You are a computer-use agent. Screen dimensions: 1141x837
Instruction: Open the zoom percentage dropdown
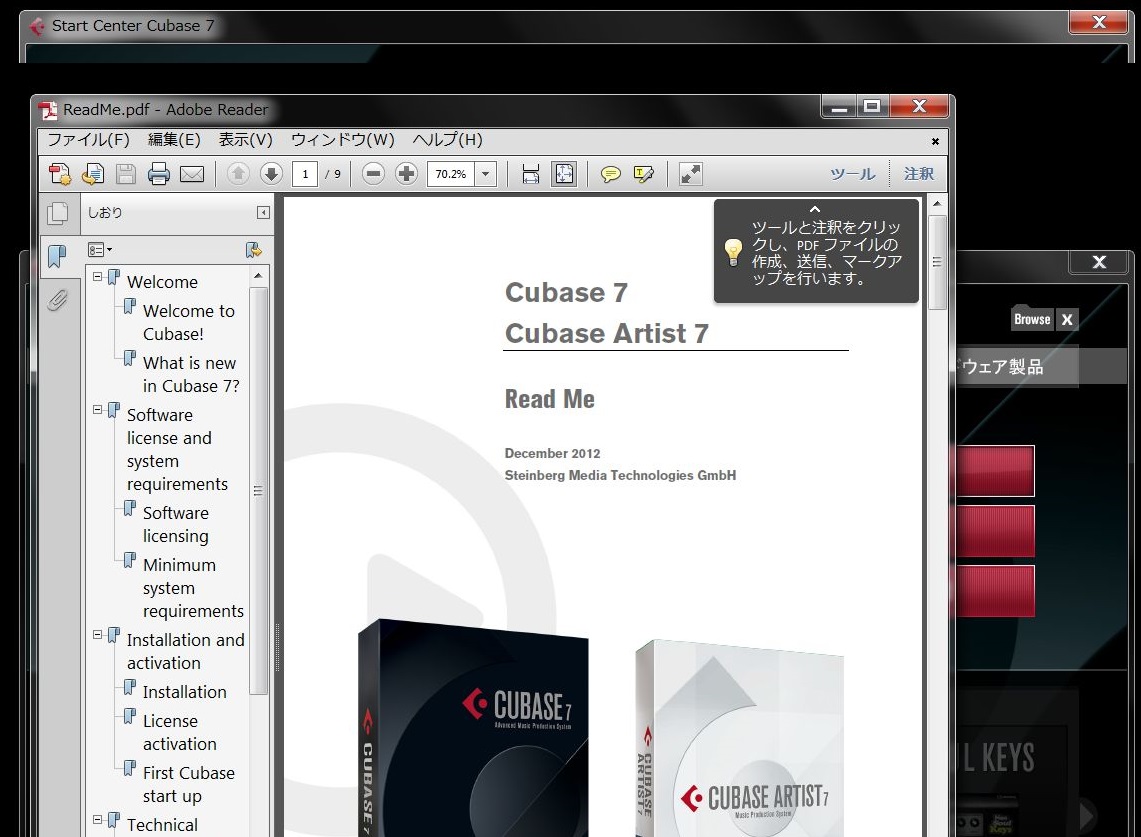click(485, 174)
